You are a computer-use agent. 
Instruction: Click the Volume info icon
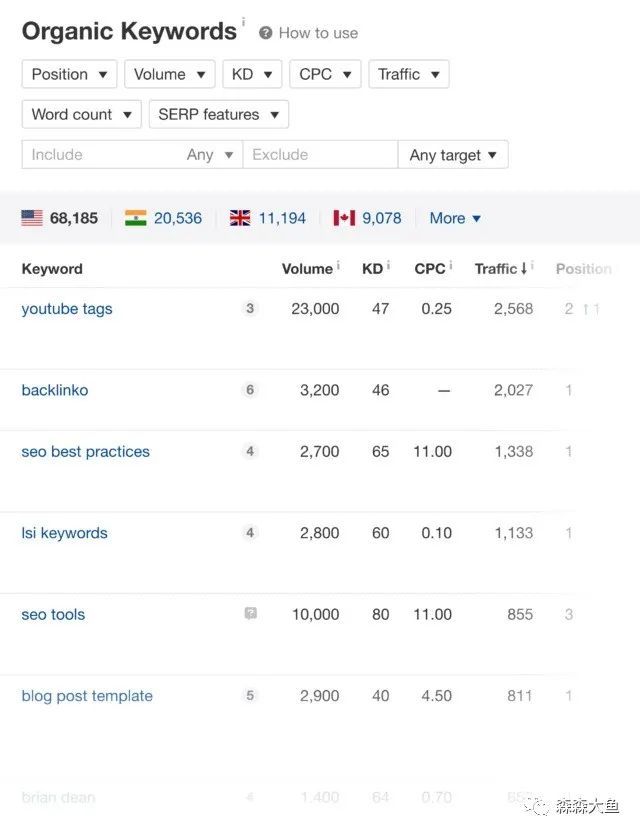338,265
